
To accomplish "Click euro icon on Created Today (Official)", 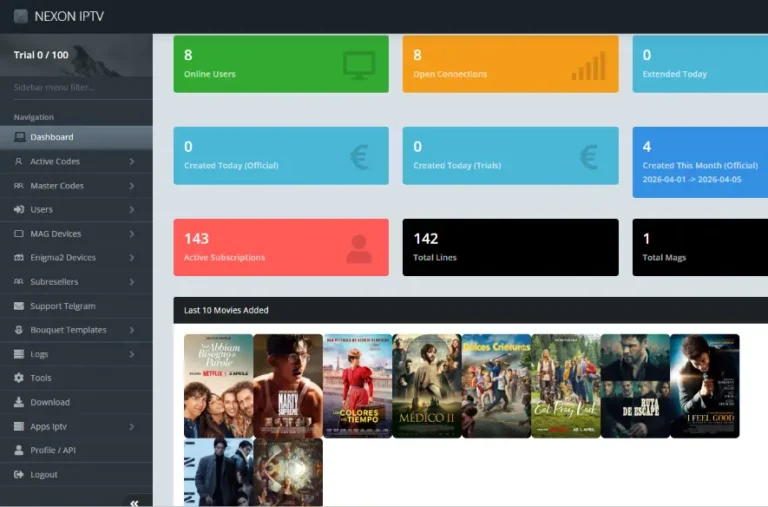I will point(359,157).
